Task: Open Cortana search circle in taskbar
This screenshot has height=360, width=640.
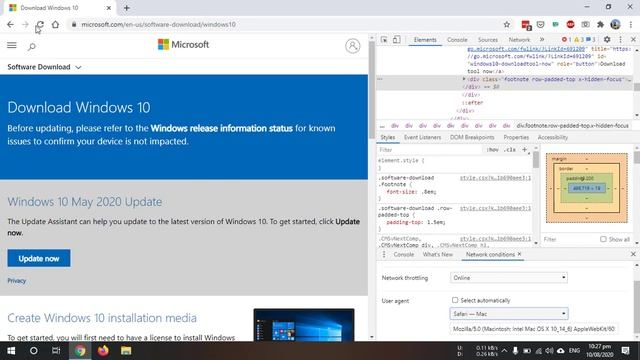Action: point(34,351)
